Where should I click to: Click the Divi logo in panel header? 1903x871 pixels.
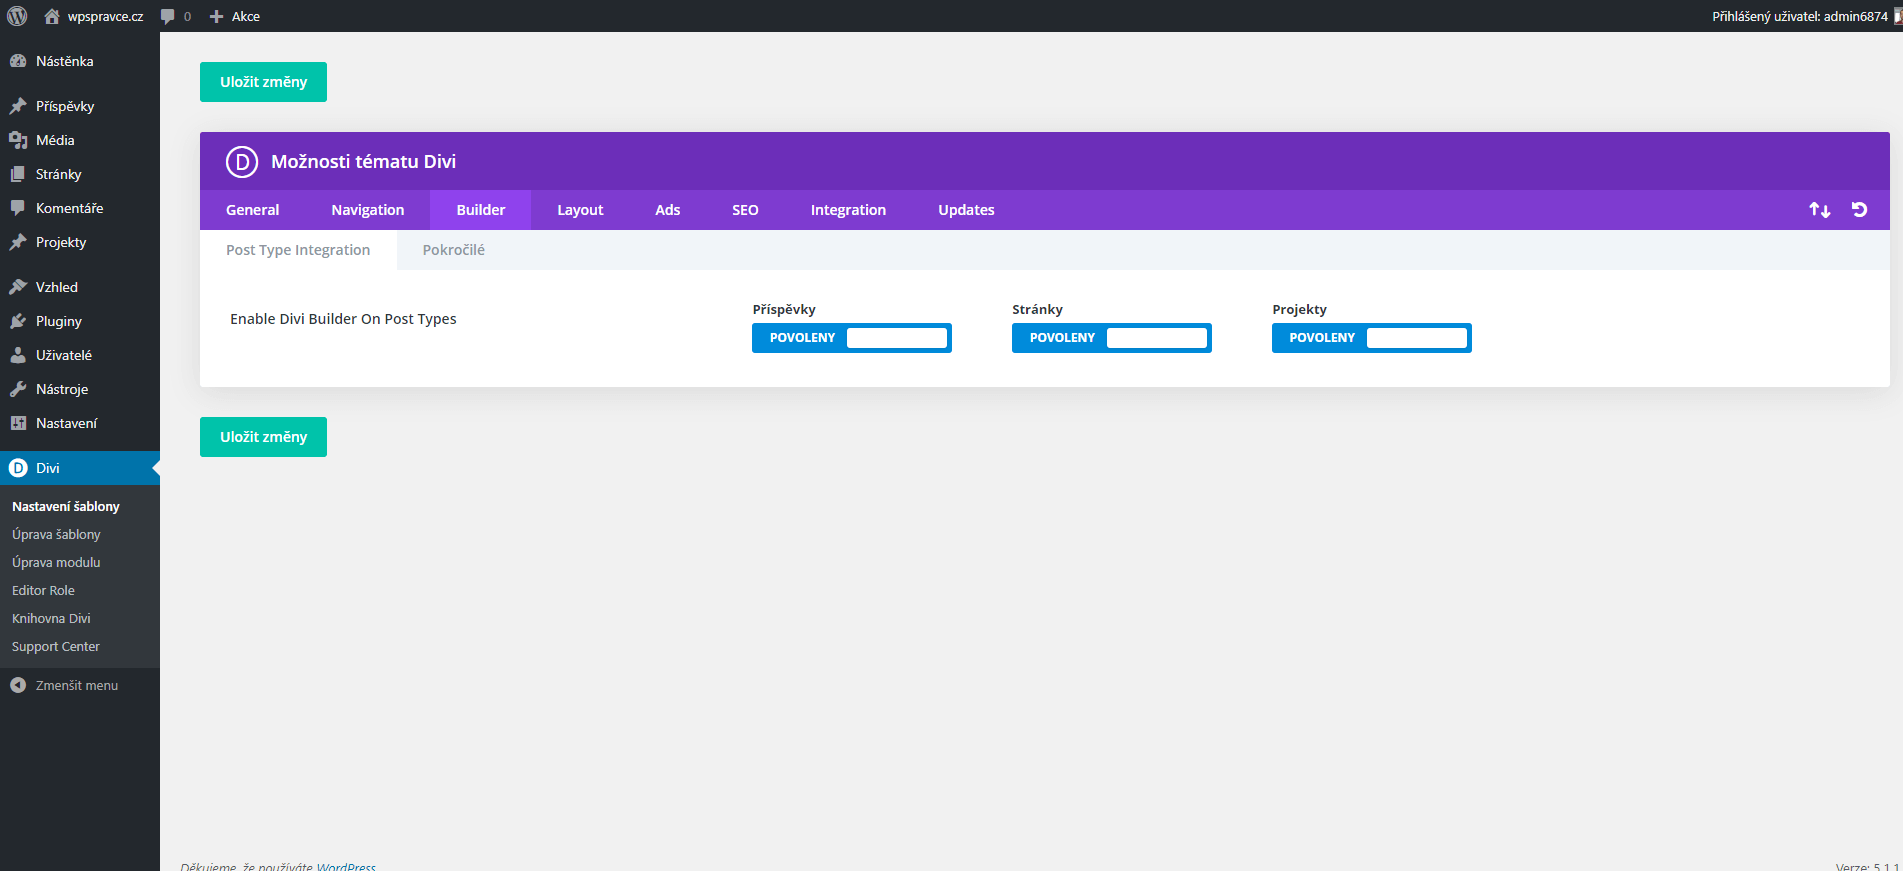242,161
